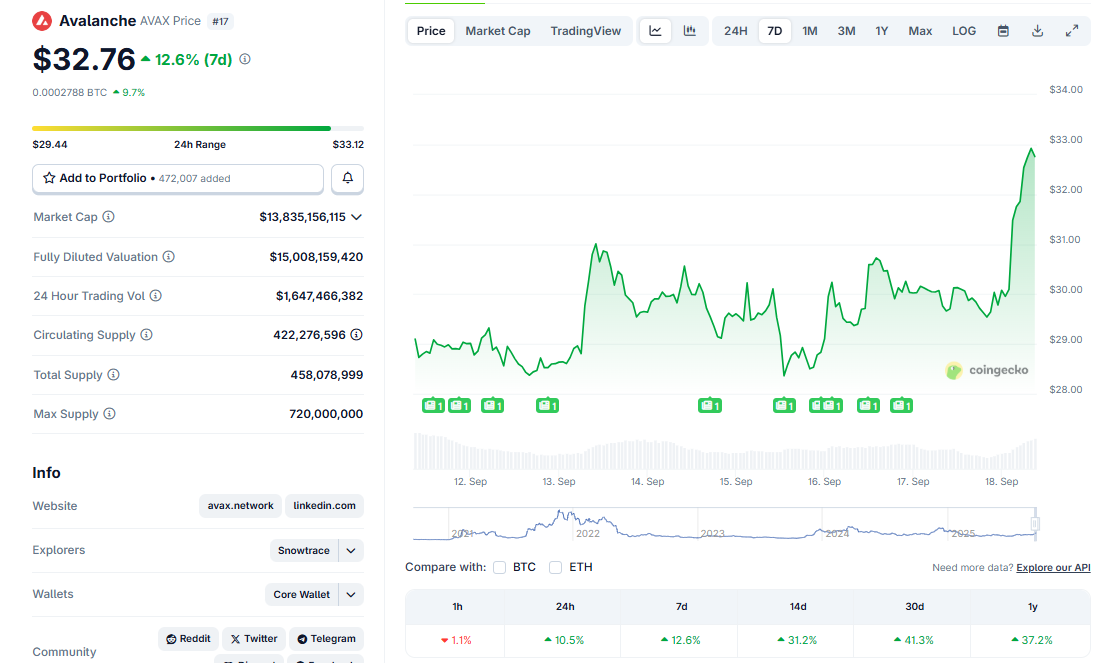The image size is (1115, 663).
Task: Toggle LOG scale on the chart
Action: (x=964, y=31)
